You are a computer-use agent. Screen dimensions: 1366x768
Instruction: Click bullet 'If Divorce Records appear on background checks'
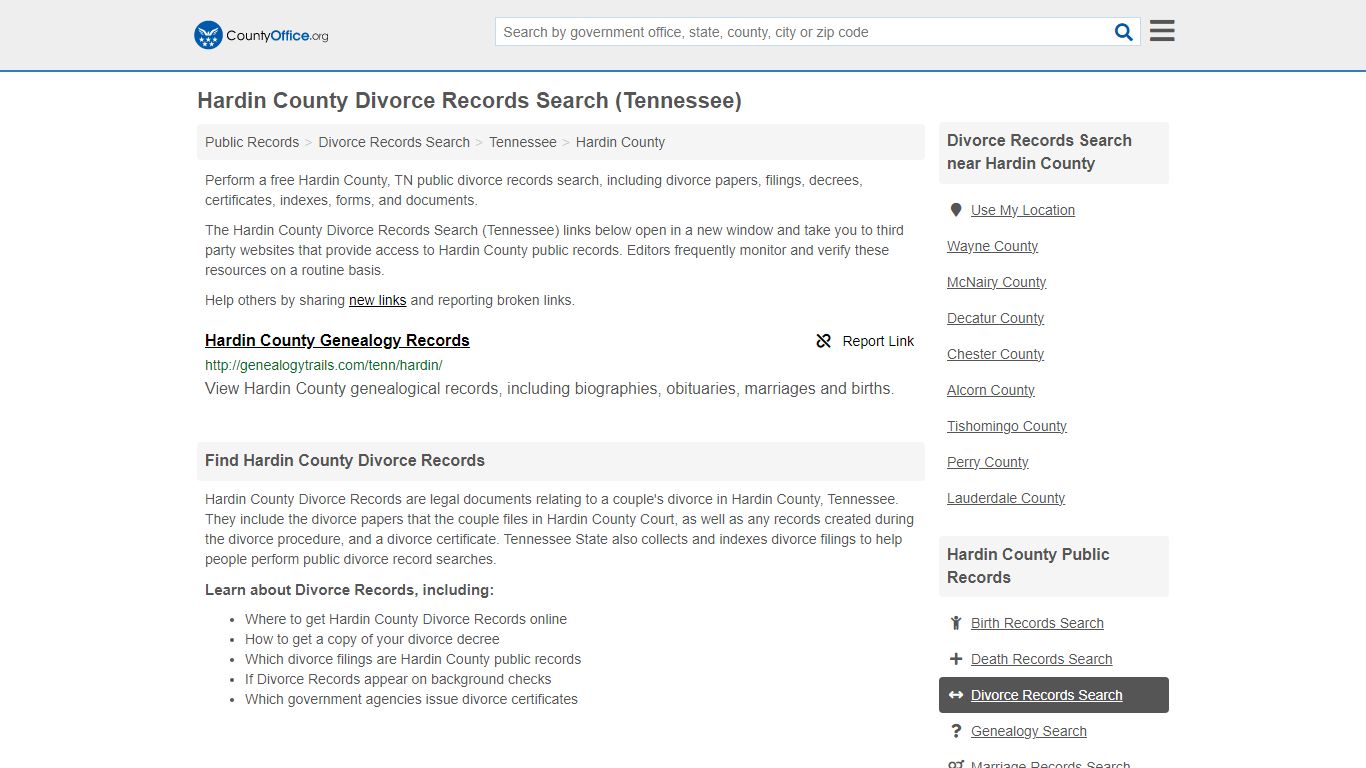398,679
